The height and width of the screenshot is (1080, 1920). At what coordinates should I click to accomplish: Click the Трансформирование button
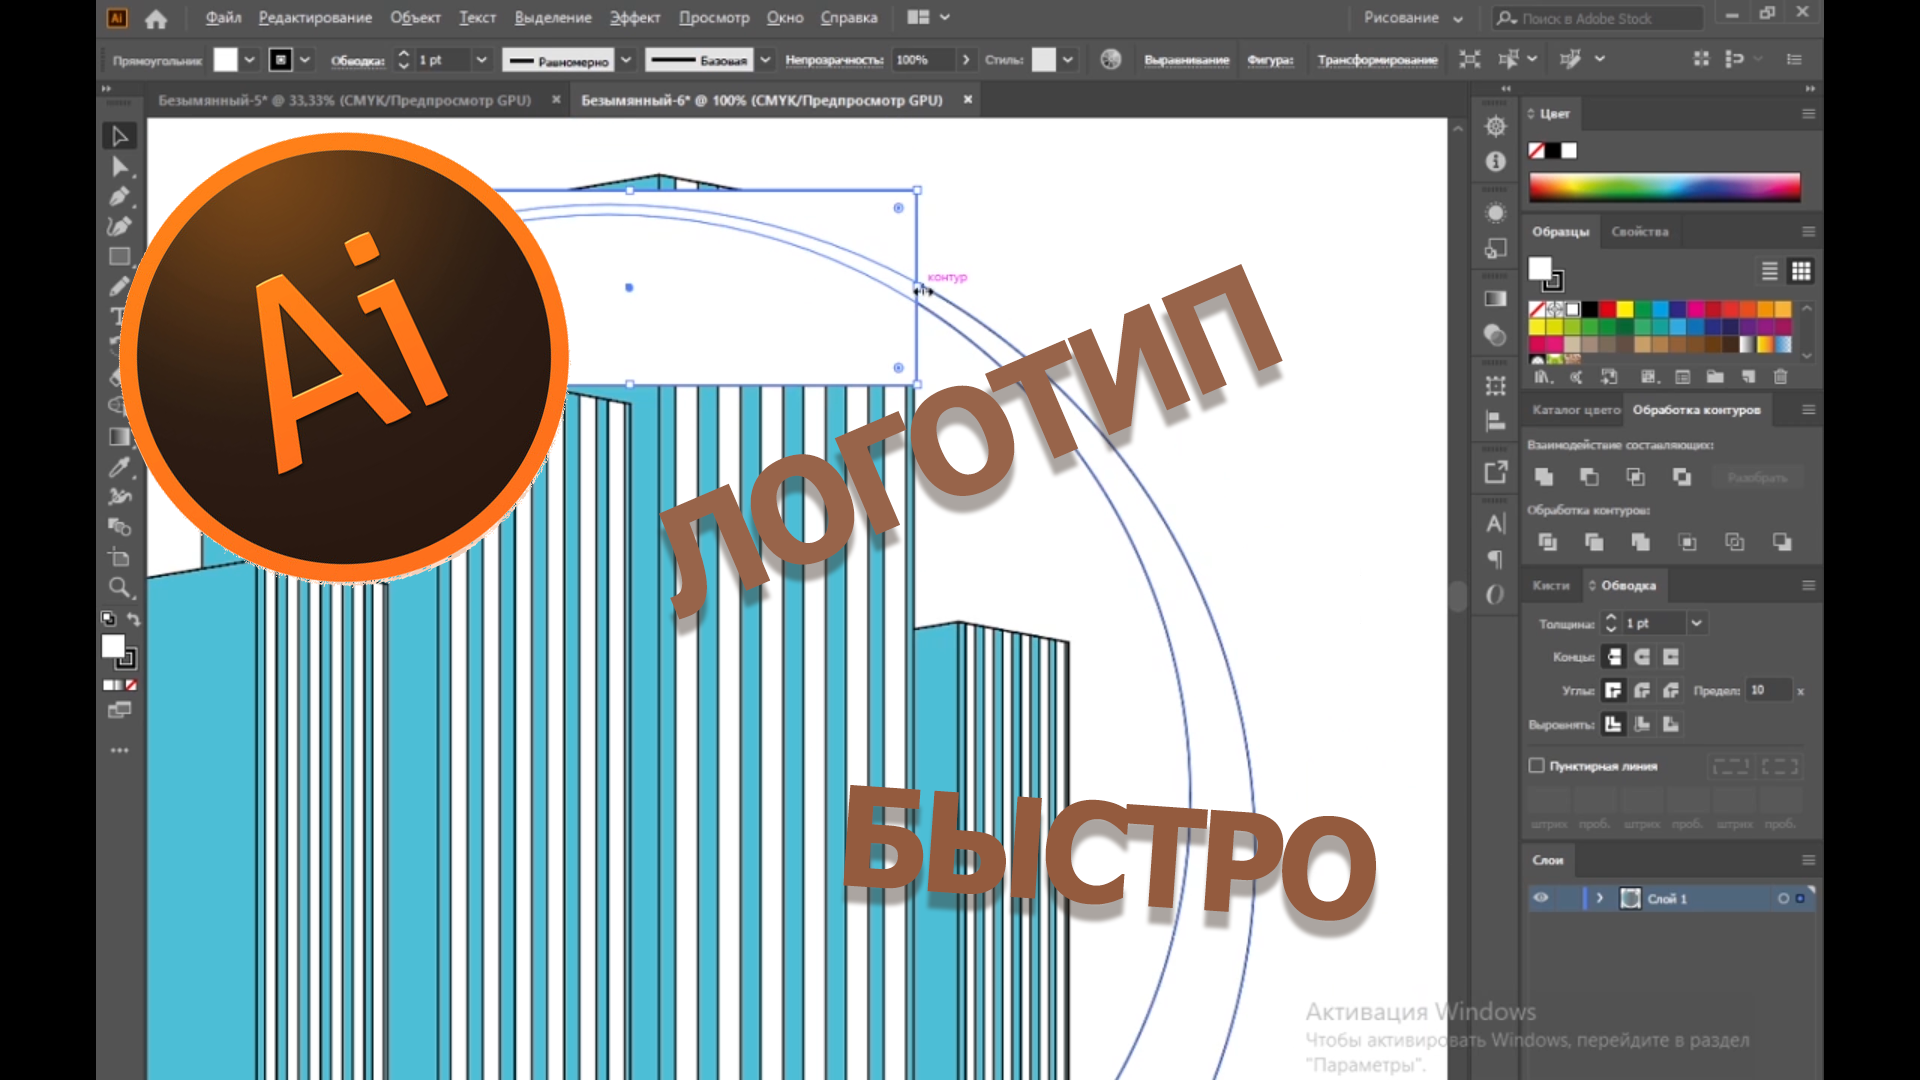1377,60
